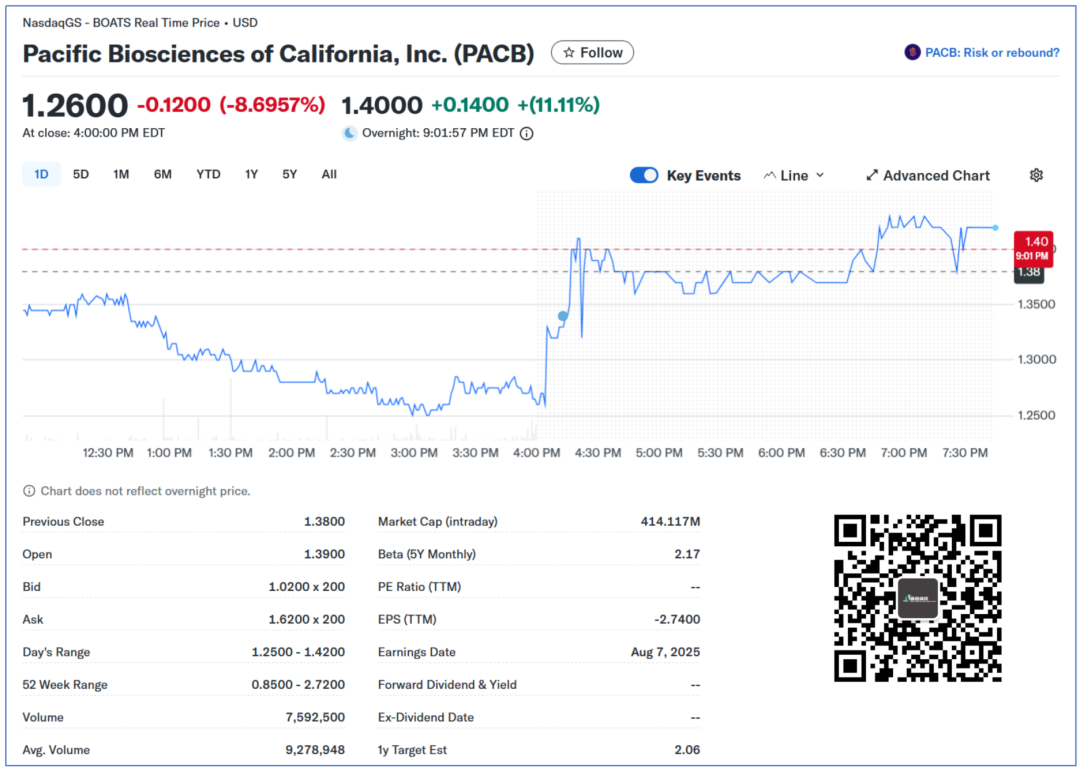
Task: Click the 1.40 price tag on chart axis
Action: pos(1033,248)
